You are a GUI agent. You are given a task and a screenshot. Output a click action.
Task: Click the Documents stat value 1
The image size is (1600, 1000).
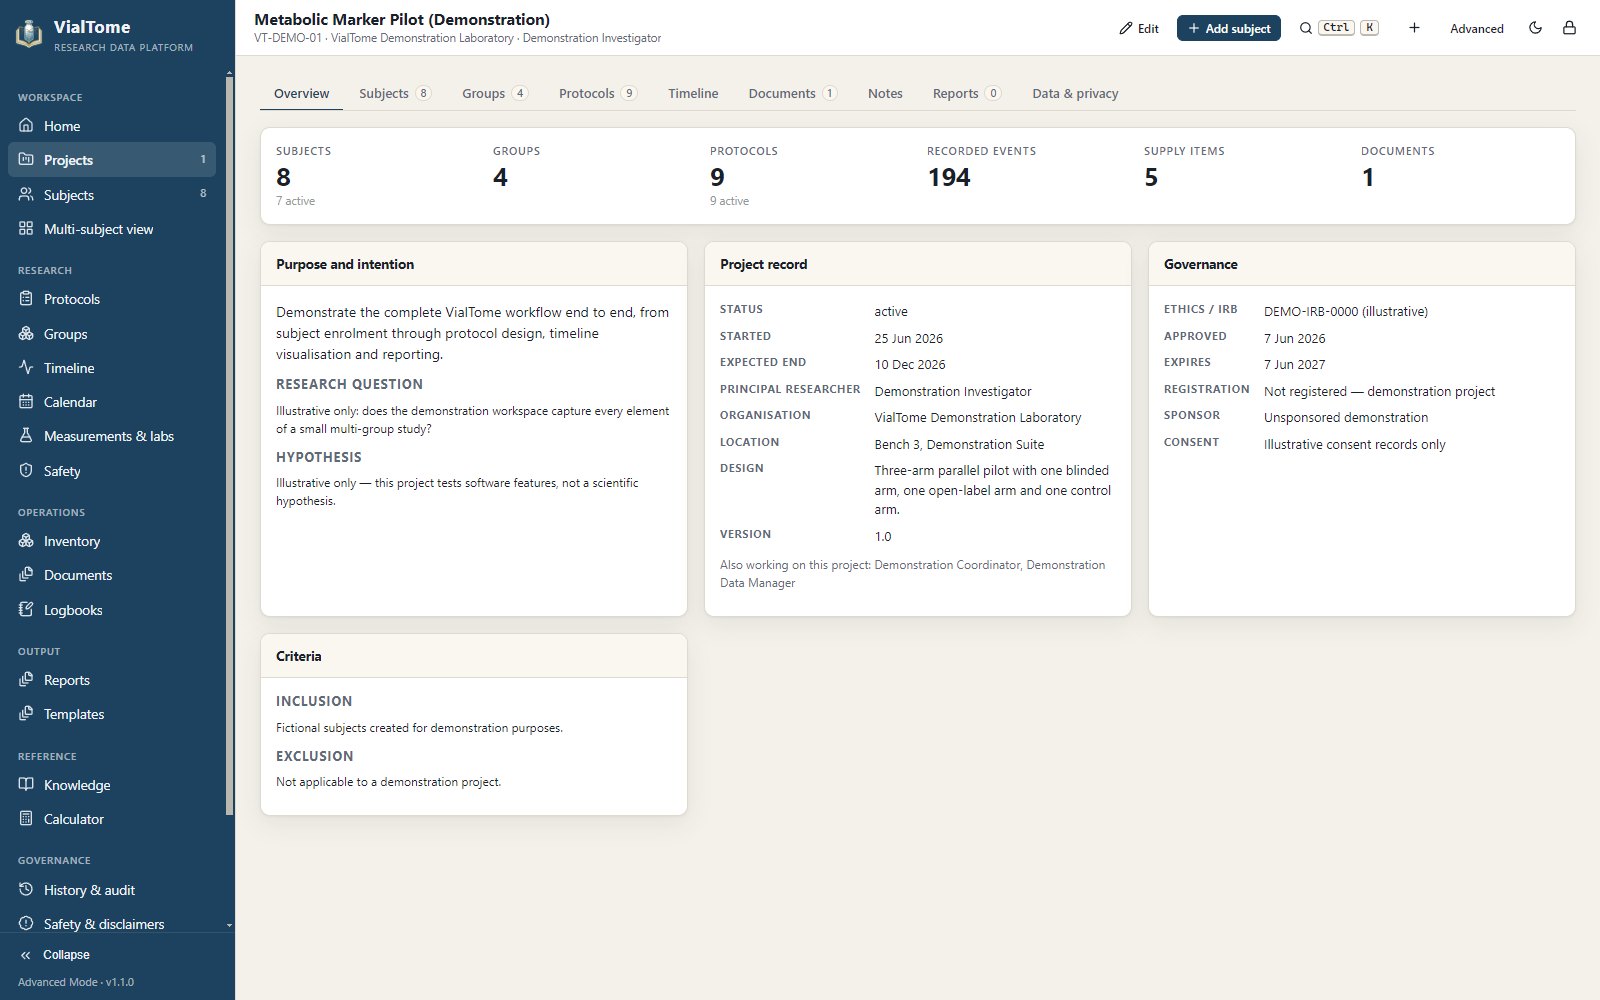point(1368,178)
